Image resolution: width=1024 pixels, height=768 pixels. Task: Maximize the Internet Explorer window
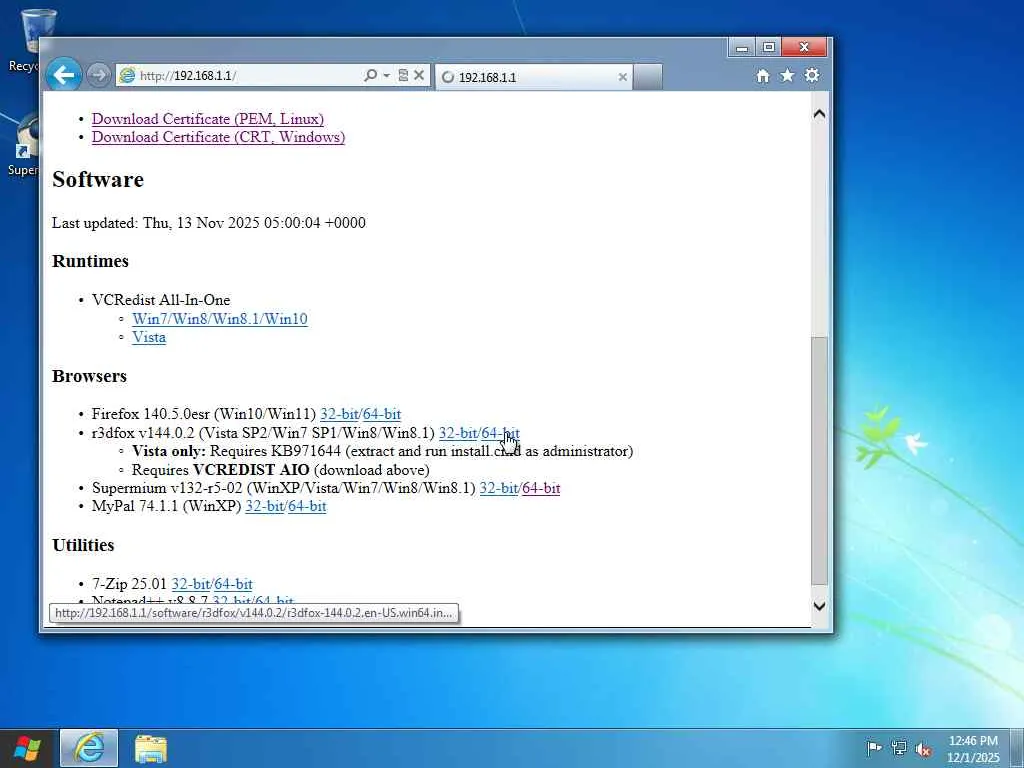(x=769, y=47)
